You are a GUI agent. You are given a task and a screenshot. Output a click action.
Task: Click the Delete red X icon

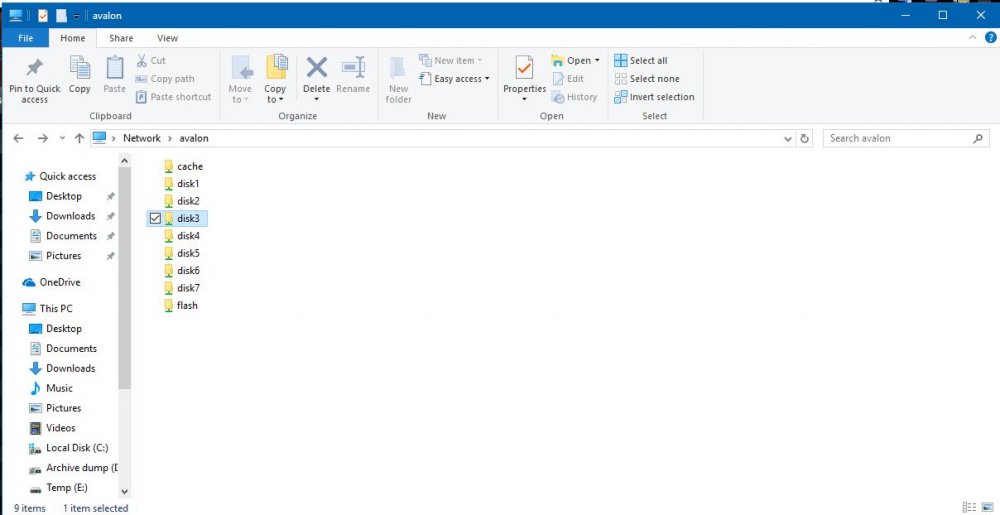316,67
